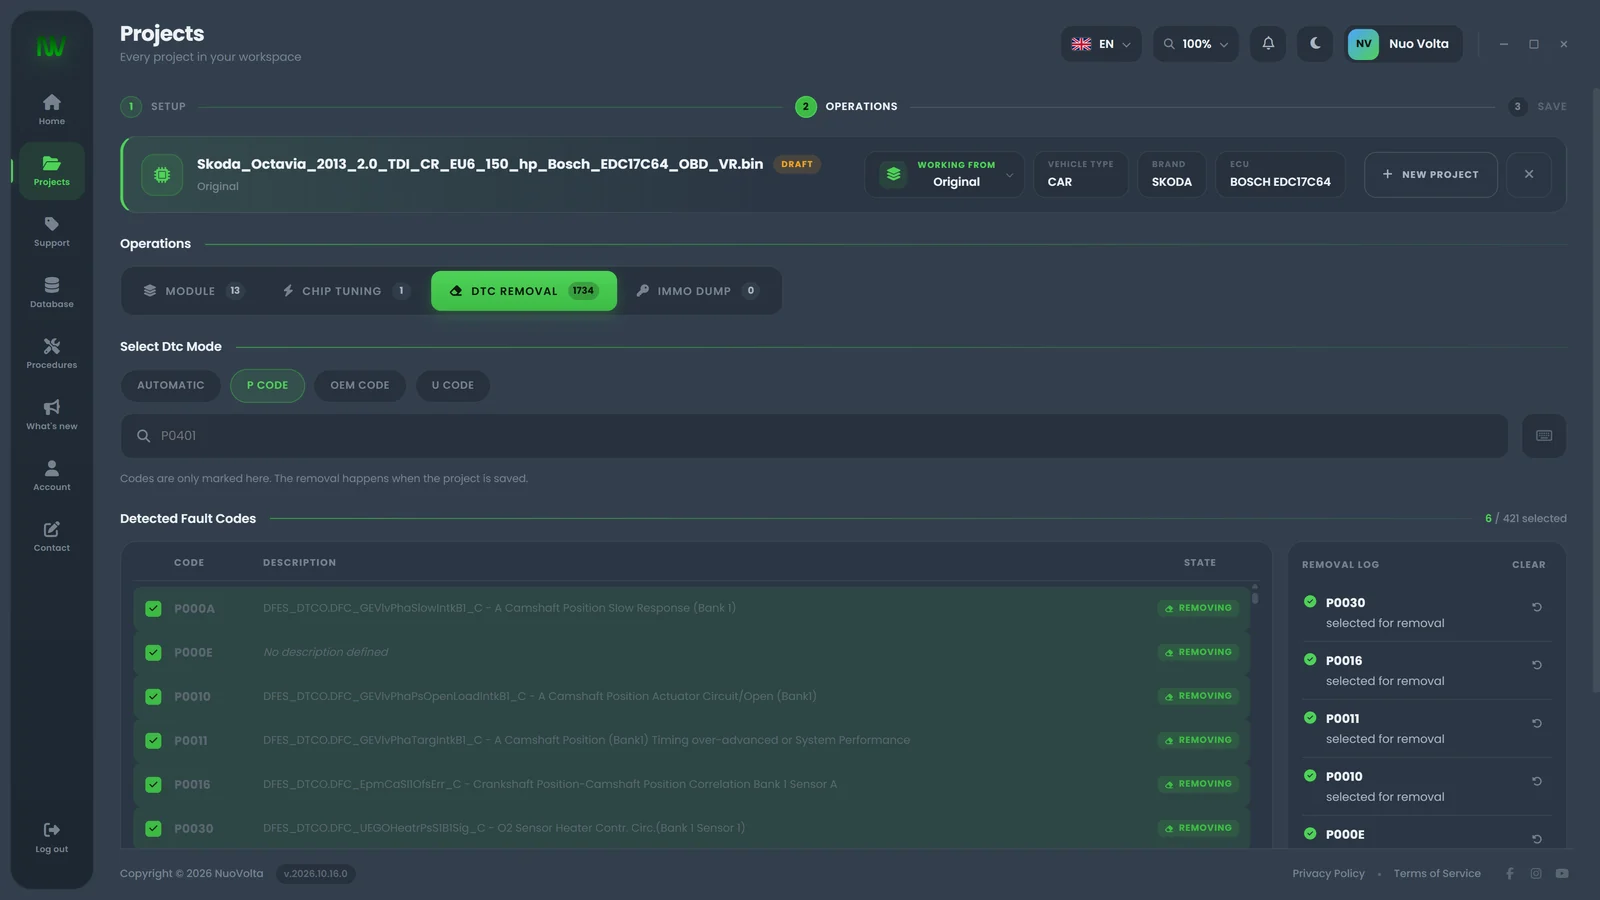Screen dimensions: 1600x900
Task: Go to the Setup step
Action: (153, 107)
